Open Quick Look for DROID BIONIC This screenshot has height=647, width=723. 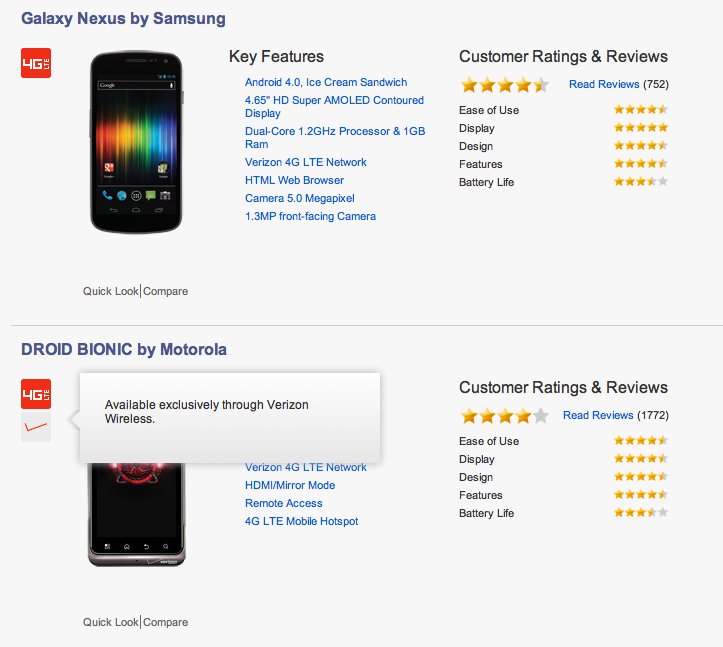[111, 622]
